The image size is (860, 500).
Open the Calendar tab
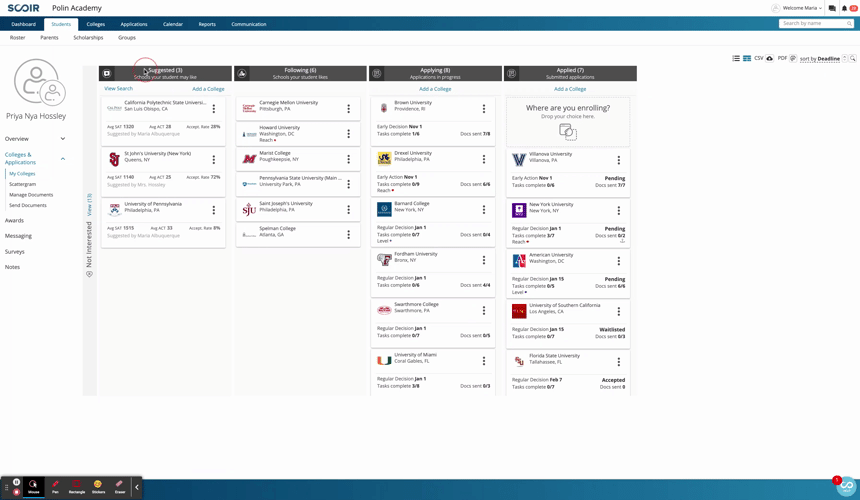173,24
